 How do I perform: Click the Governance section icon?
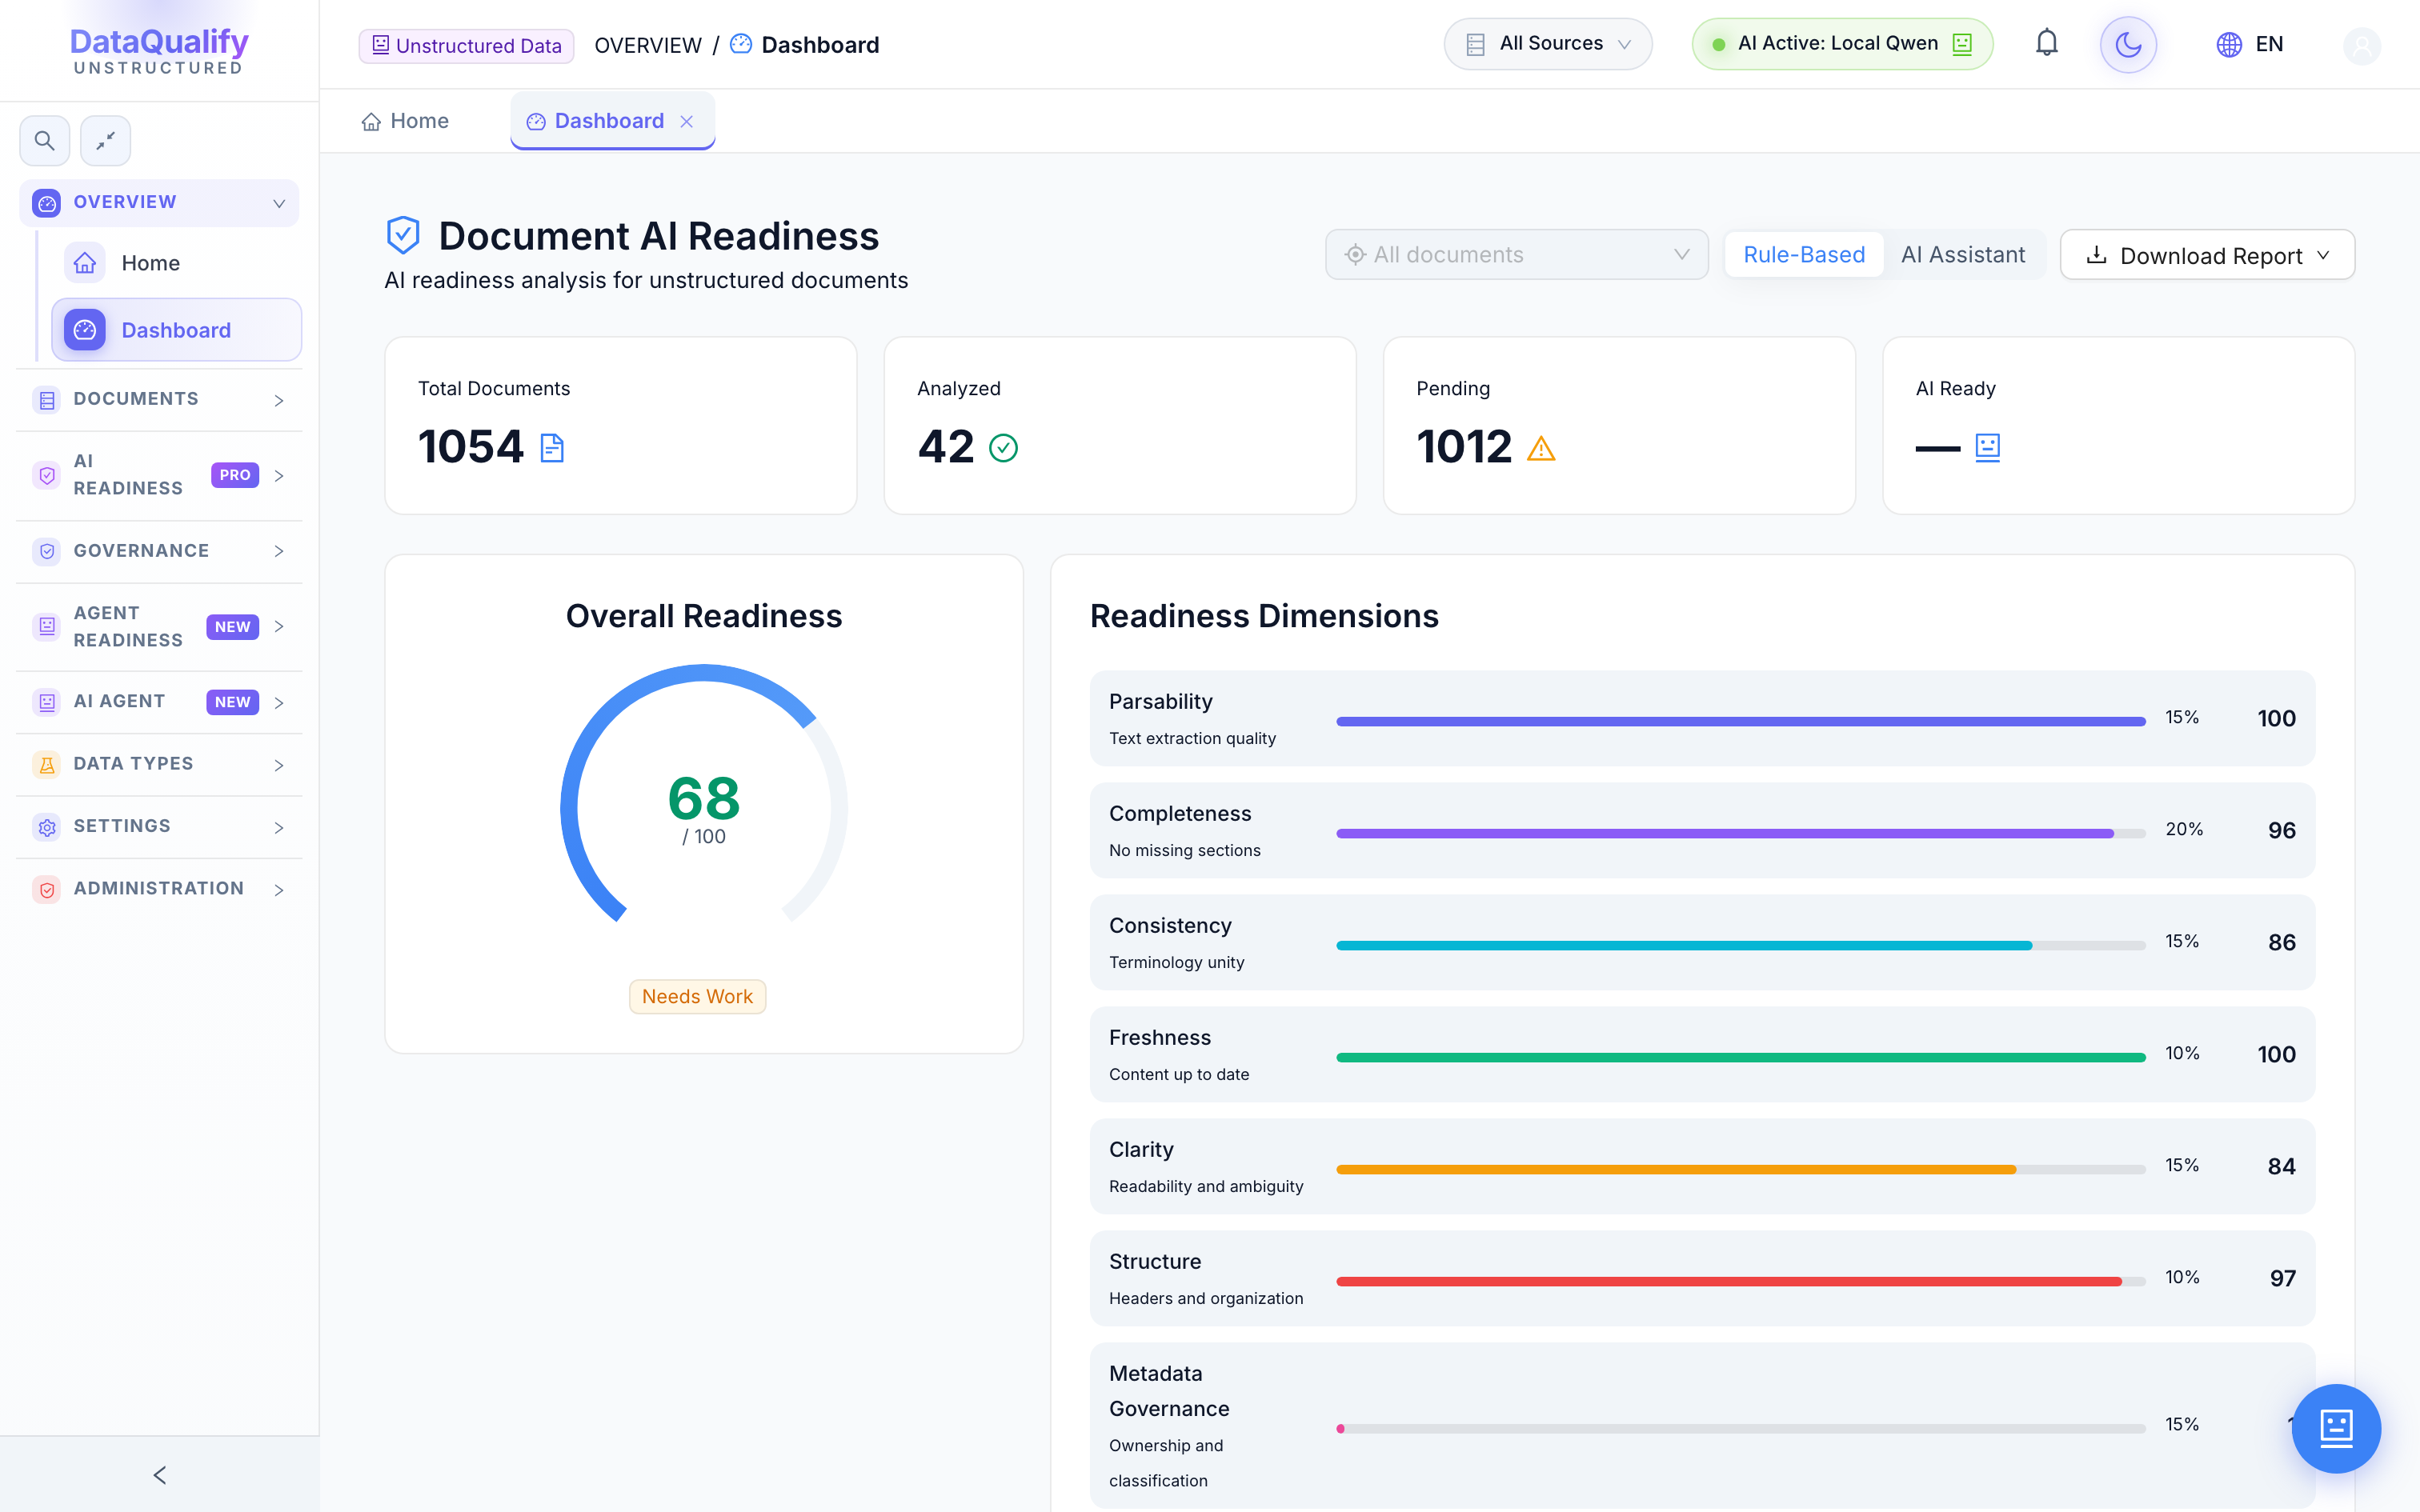47,551
